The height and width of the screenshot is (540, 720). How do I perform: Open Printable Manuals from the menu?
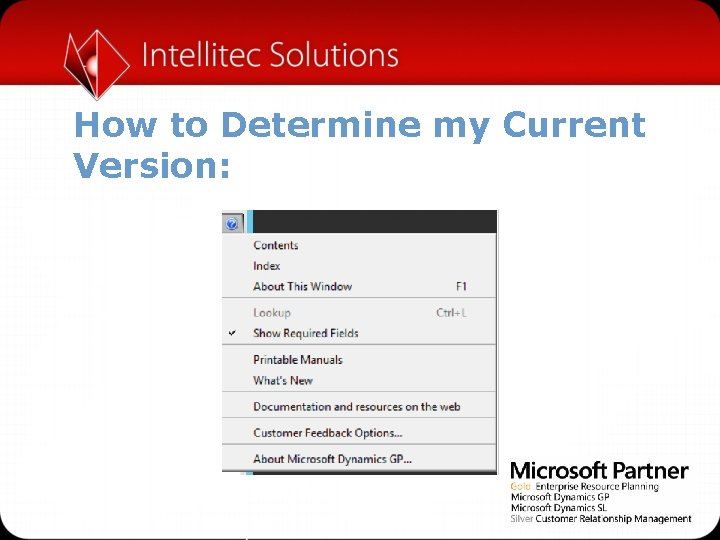pyautogui.click(x=359, y=360)
